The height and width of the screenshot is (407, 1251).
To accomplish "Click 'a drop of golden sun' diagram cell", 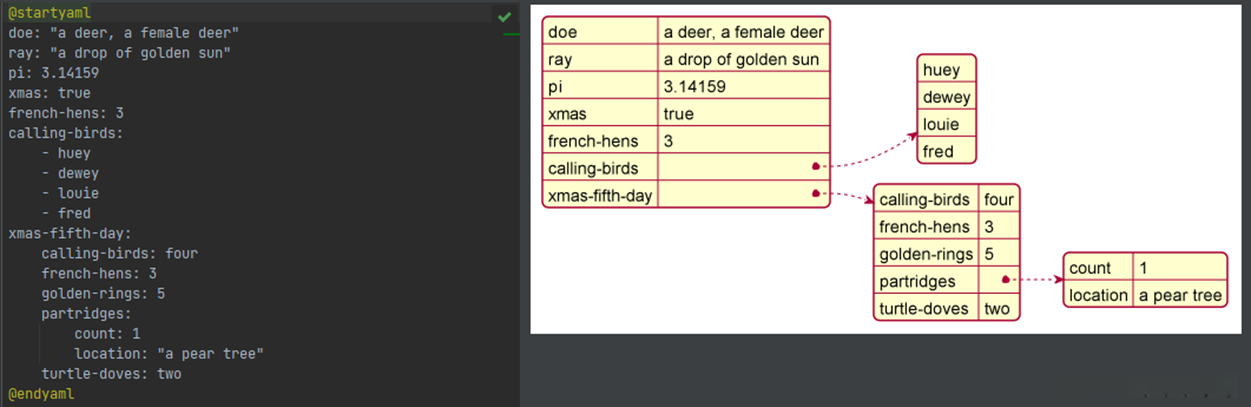I will [741, 59].
